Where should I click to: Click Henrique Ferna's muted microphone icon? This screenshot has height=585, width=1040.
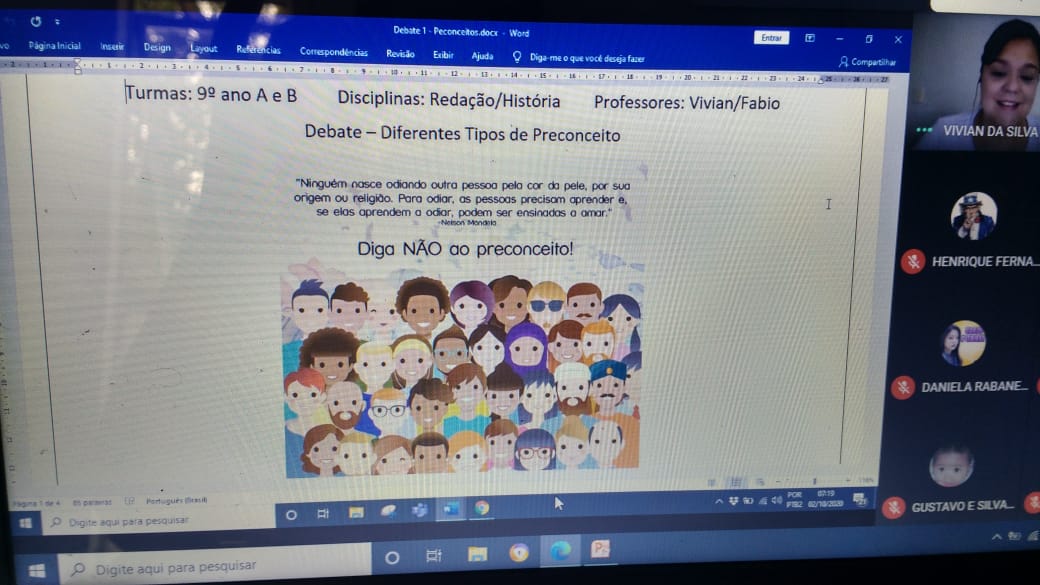[913, 261]
